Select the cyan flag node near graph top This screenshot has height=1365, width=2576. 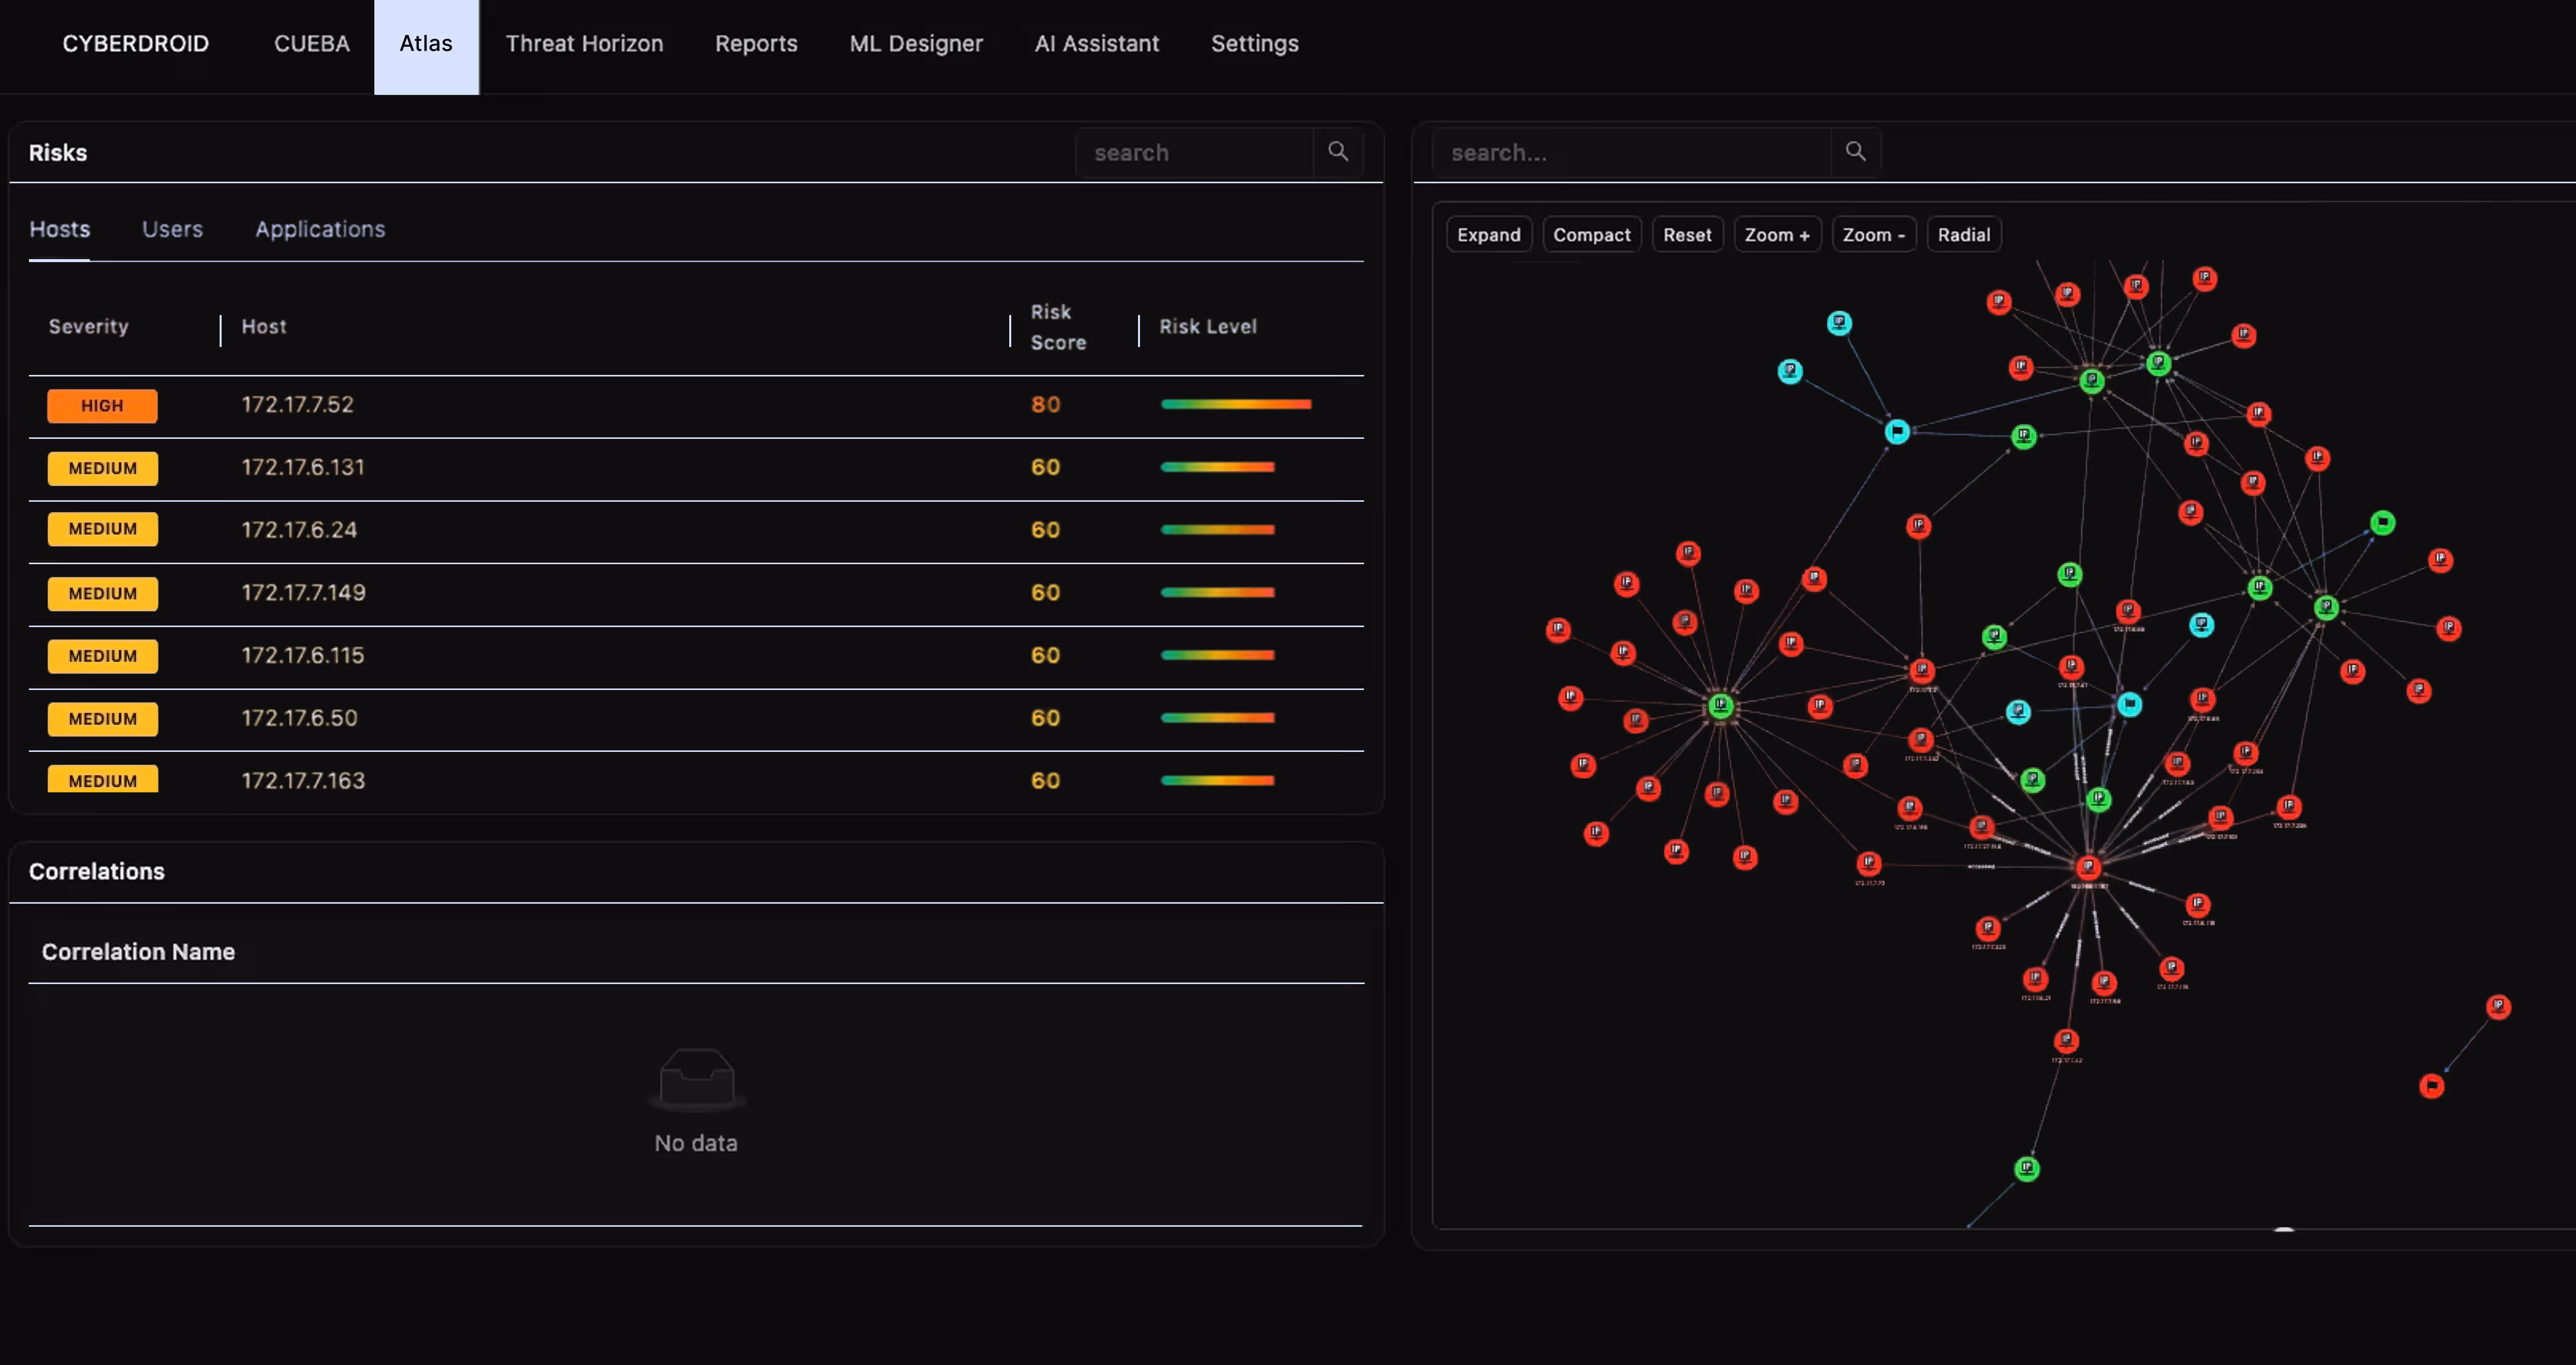click(x=1896, y=432)
